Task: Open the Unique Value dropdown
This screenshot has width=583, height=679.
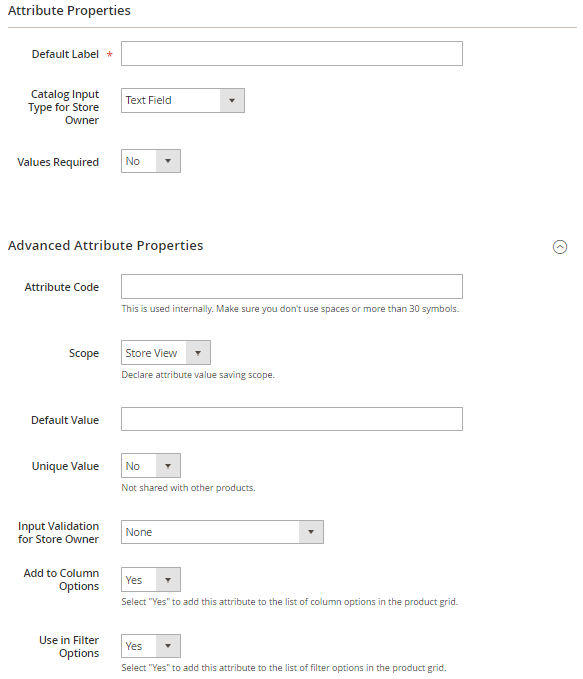Action: tap(151, 466)
